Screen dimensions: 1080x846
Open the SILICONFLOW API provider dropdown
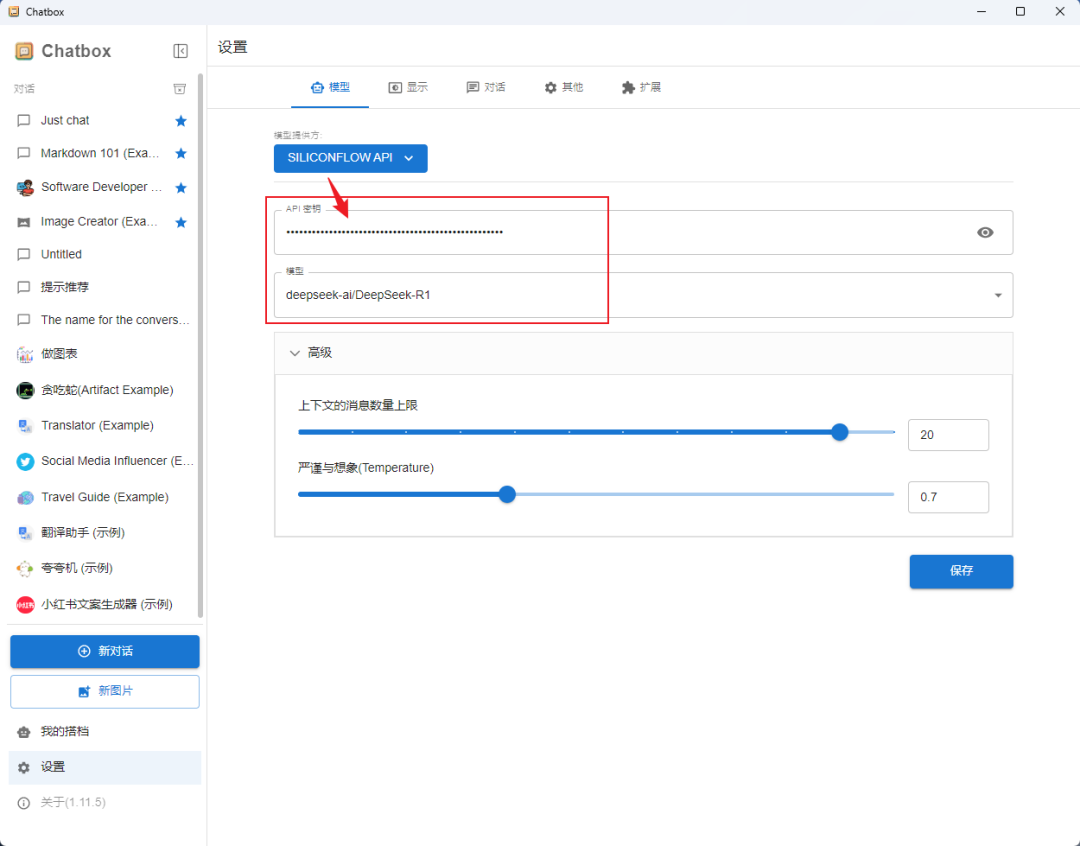(x=351, y=158)
